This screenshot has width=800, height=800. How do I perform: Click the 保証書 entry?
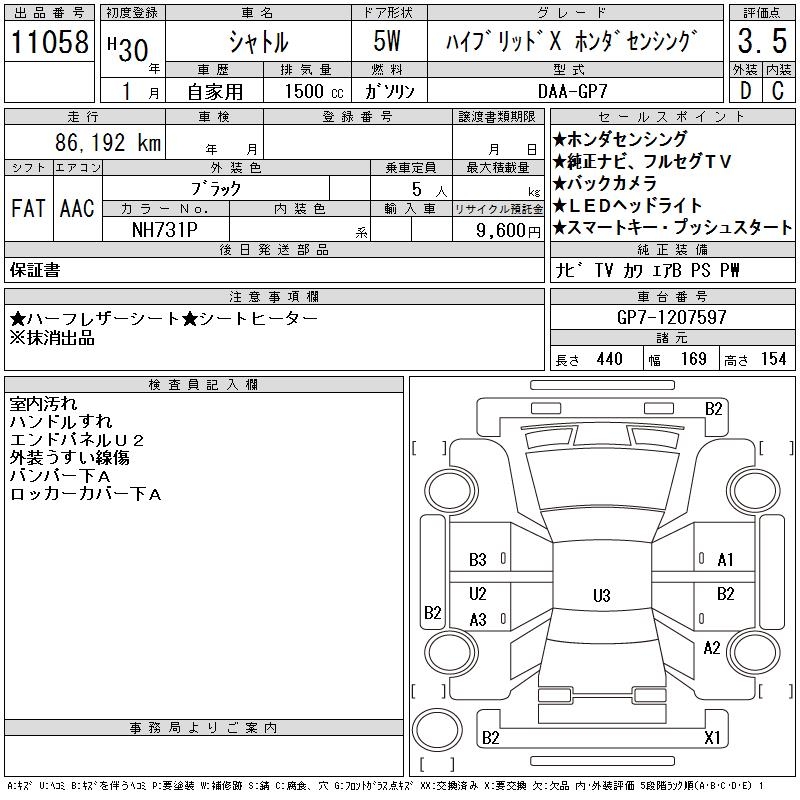click(x=35, y=270)
